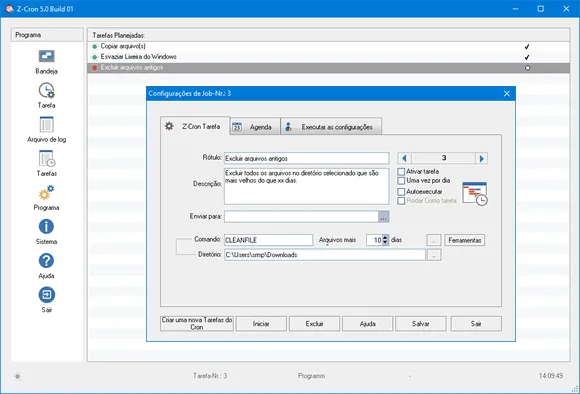
Task: Open Arquivo de log sidebar icon
Action: pos(46,124)
